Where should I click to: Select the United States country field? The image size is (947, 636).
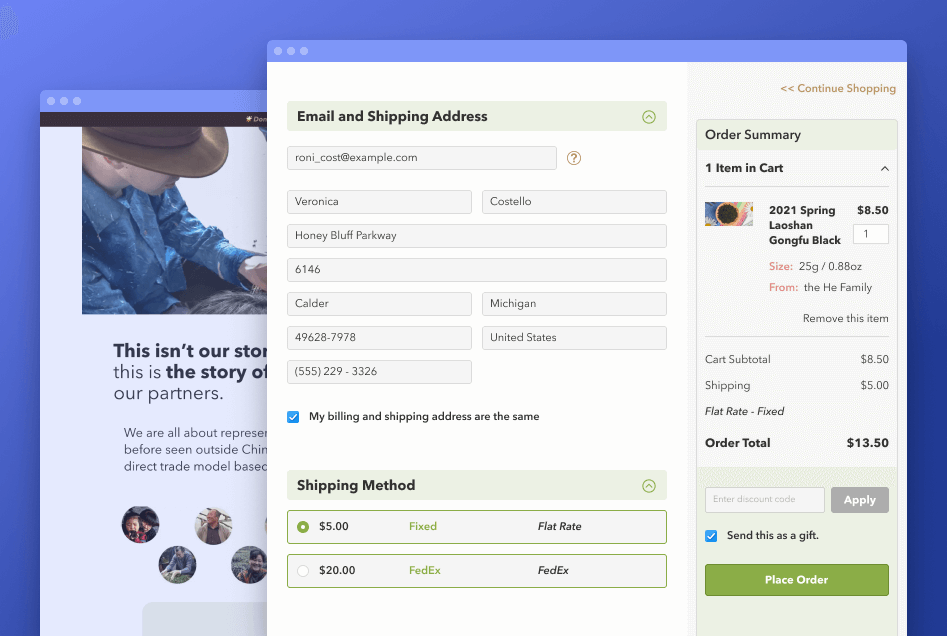pos(573,337)
